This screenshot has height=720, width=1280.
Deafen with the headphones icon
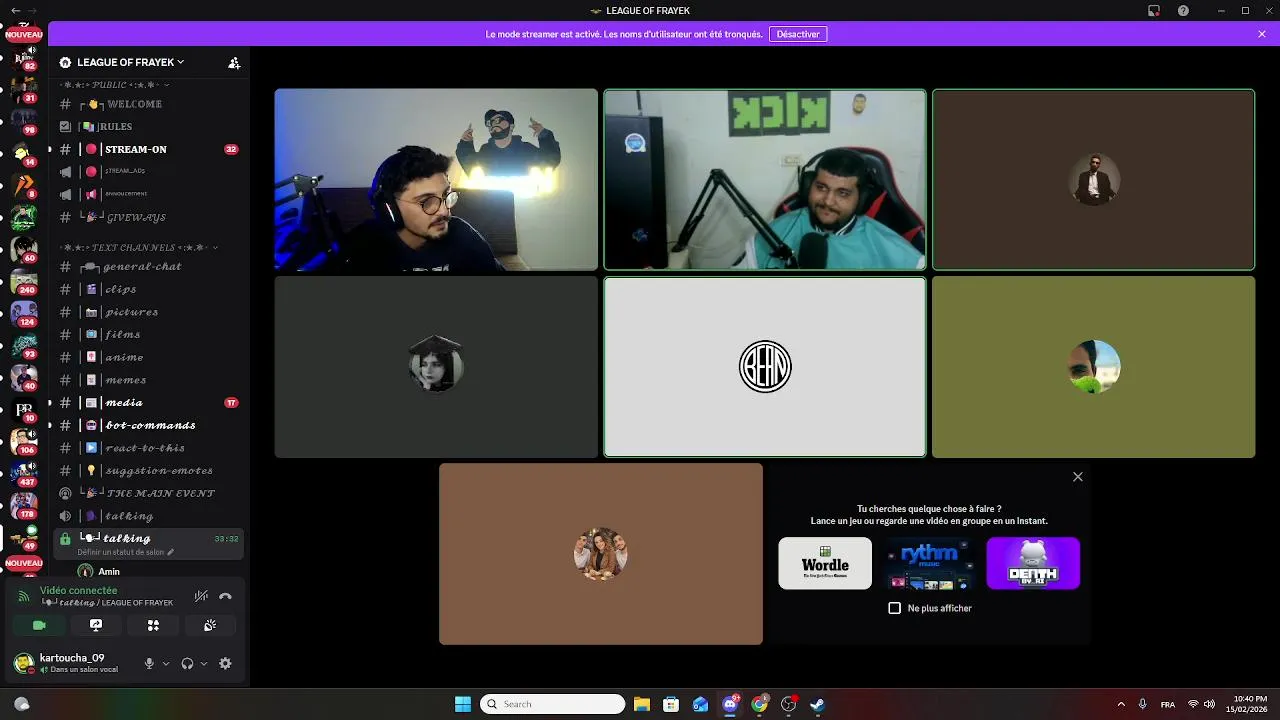(187, 663)
